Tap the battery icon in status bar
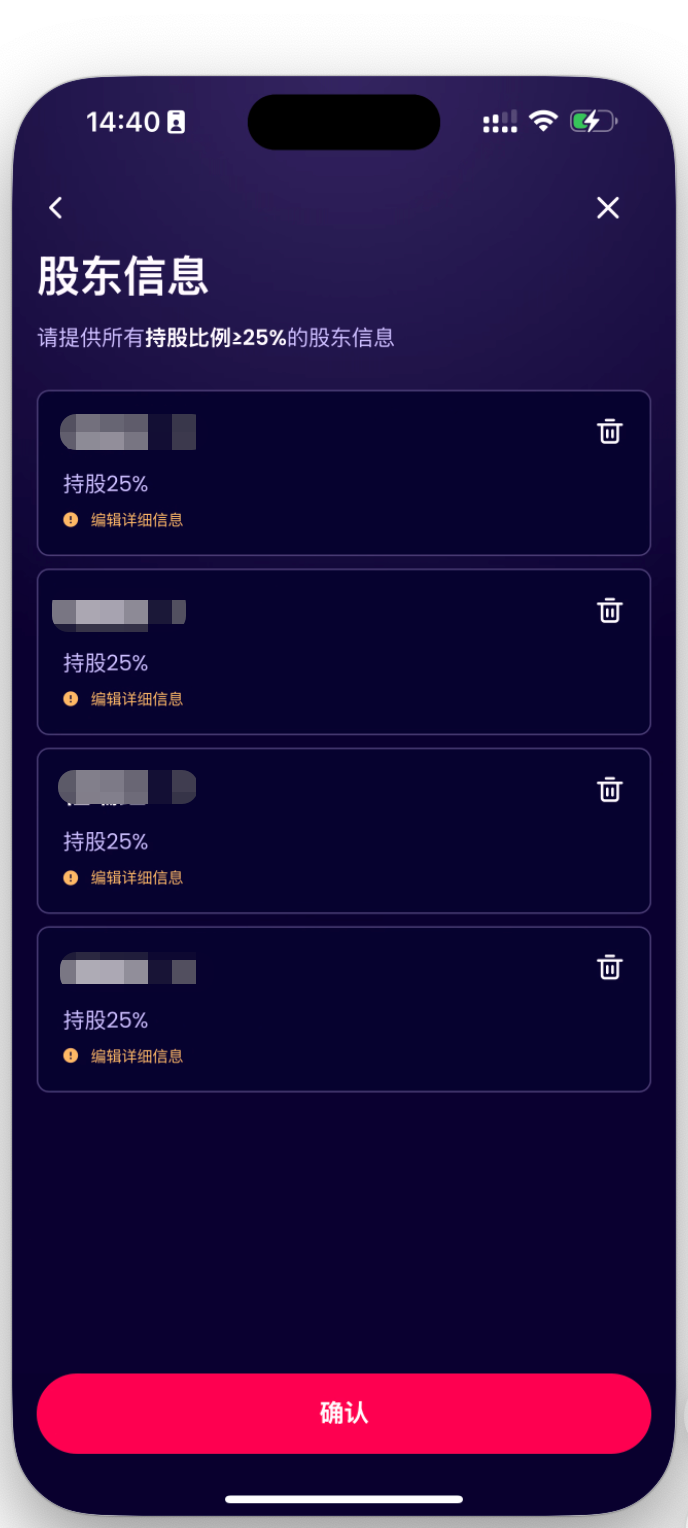The image size is (688, 1528). click(x=592, y=122)
